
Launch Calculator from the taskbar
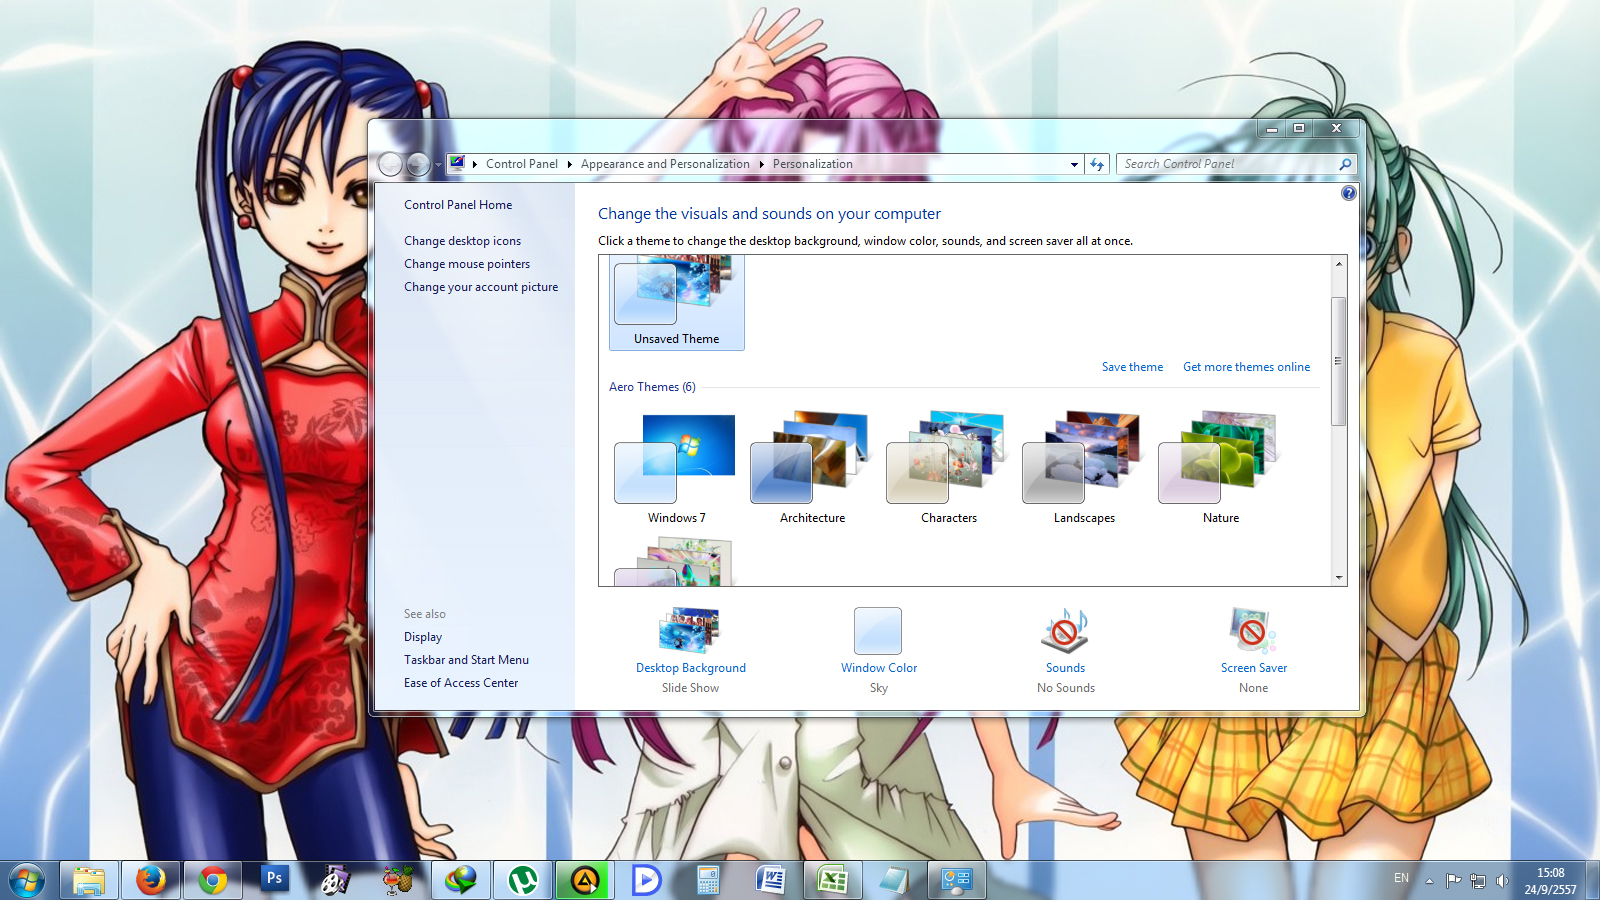pos(708,880)
